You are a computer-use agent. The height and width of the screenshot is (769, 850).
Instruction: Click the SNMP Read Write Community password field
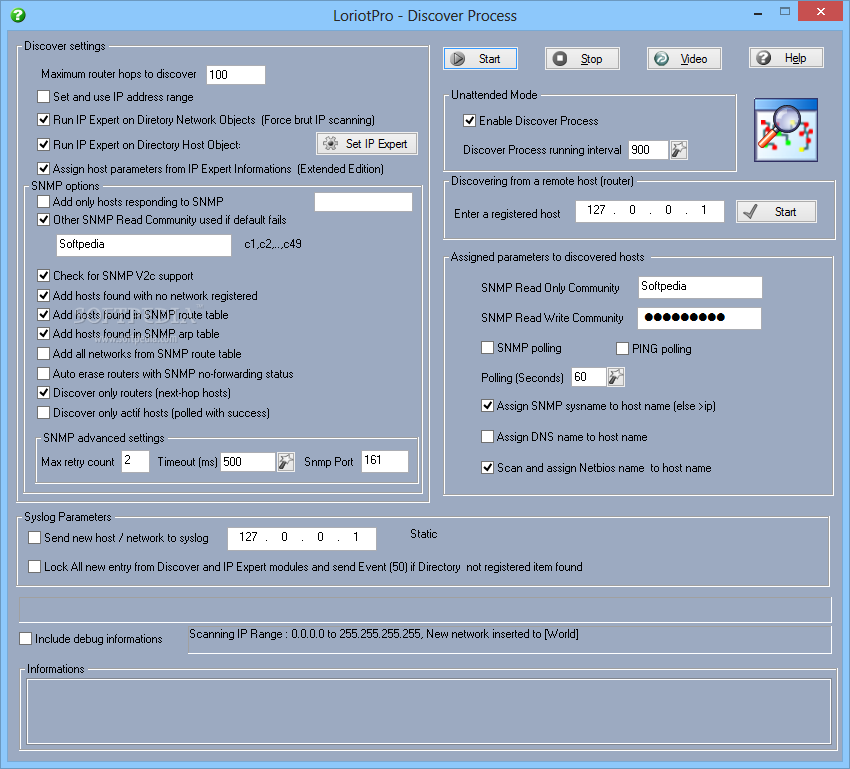pyautogui.click(x=699, y=318)
